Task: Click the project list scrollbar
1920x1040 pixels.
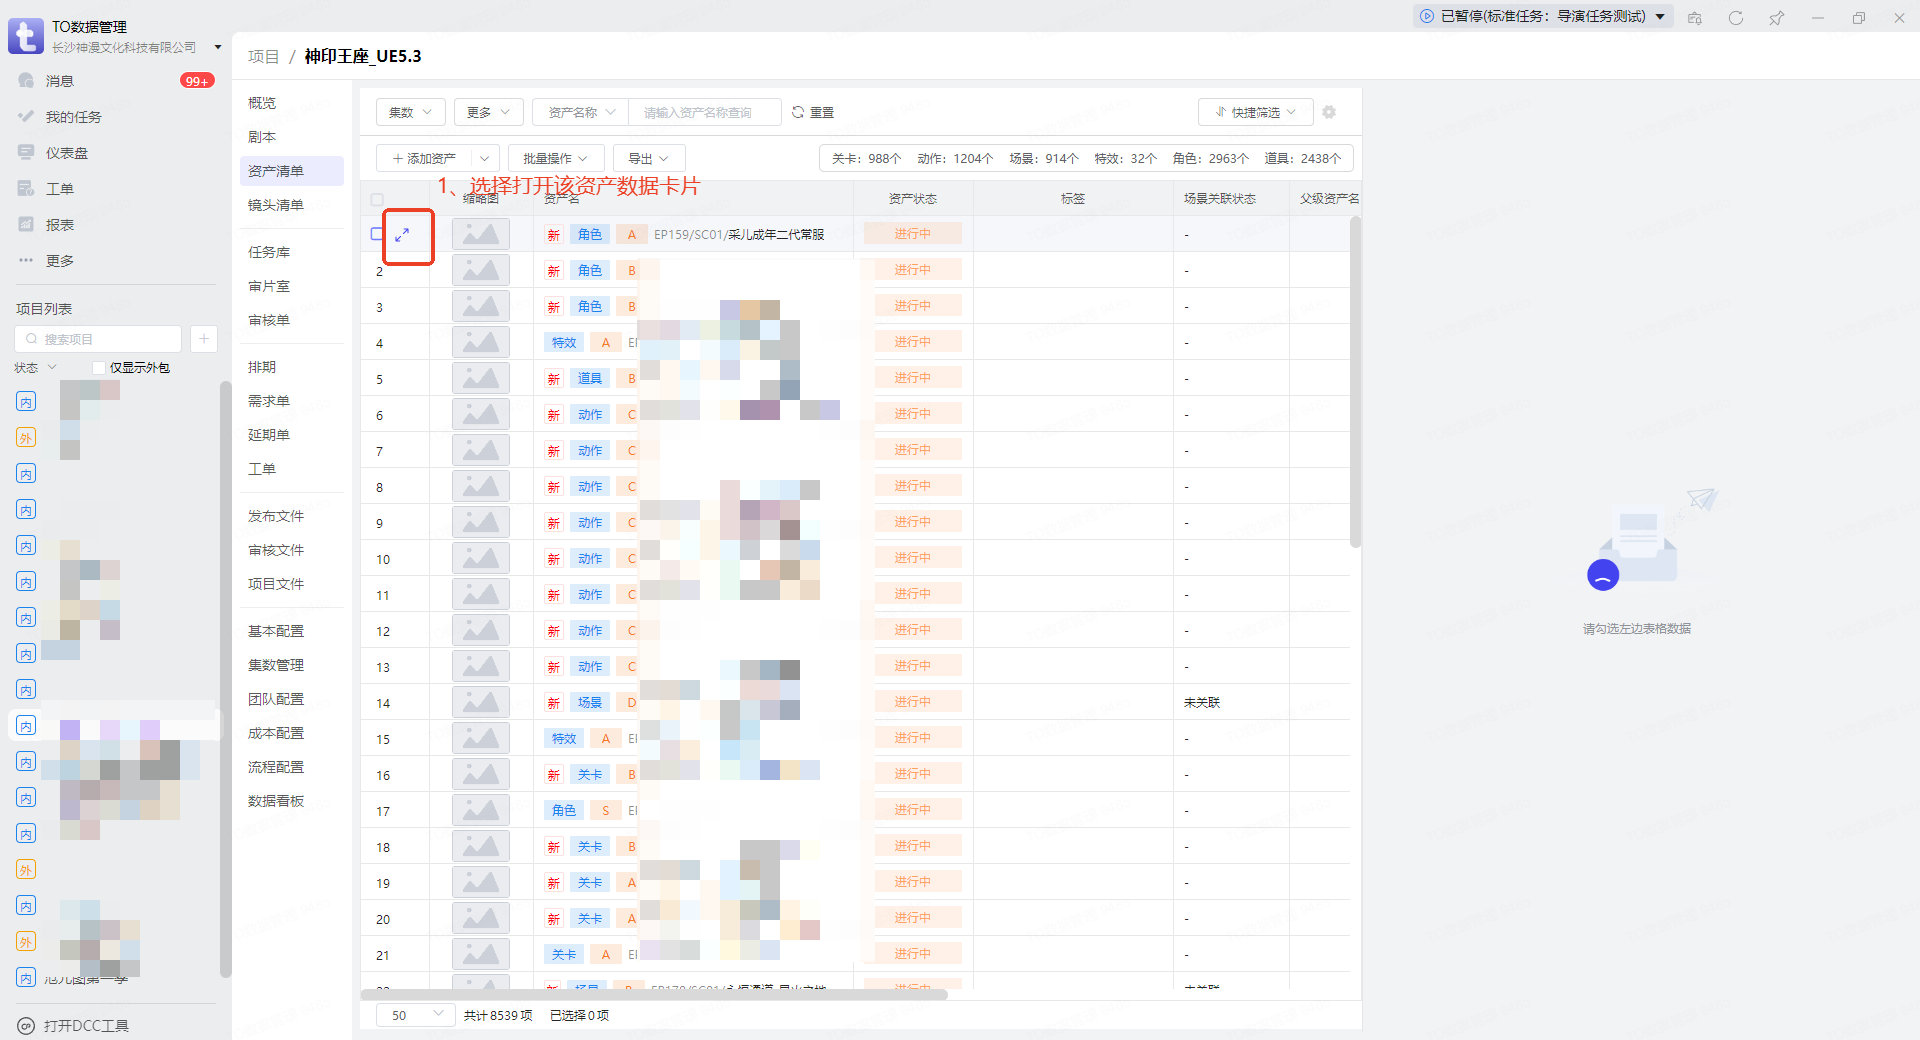Action: tap(226, 680)
